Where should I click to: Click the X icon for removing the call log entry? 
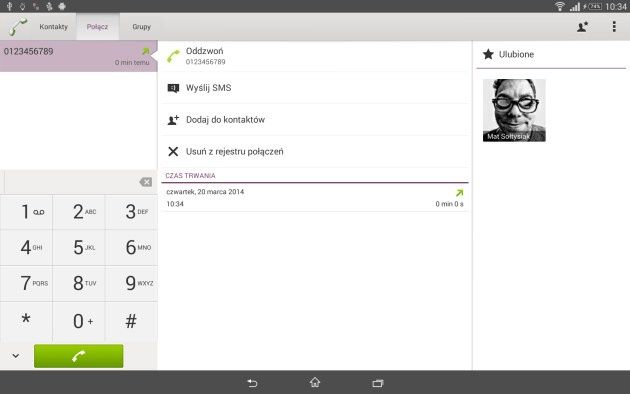[173, 151]
